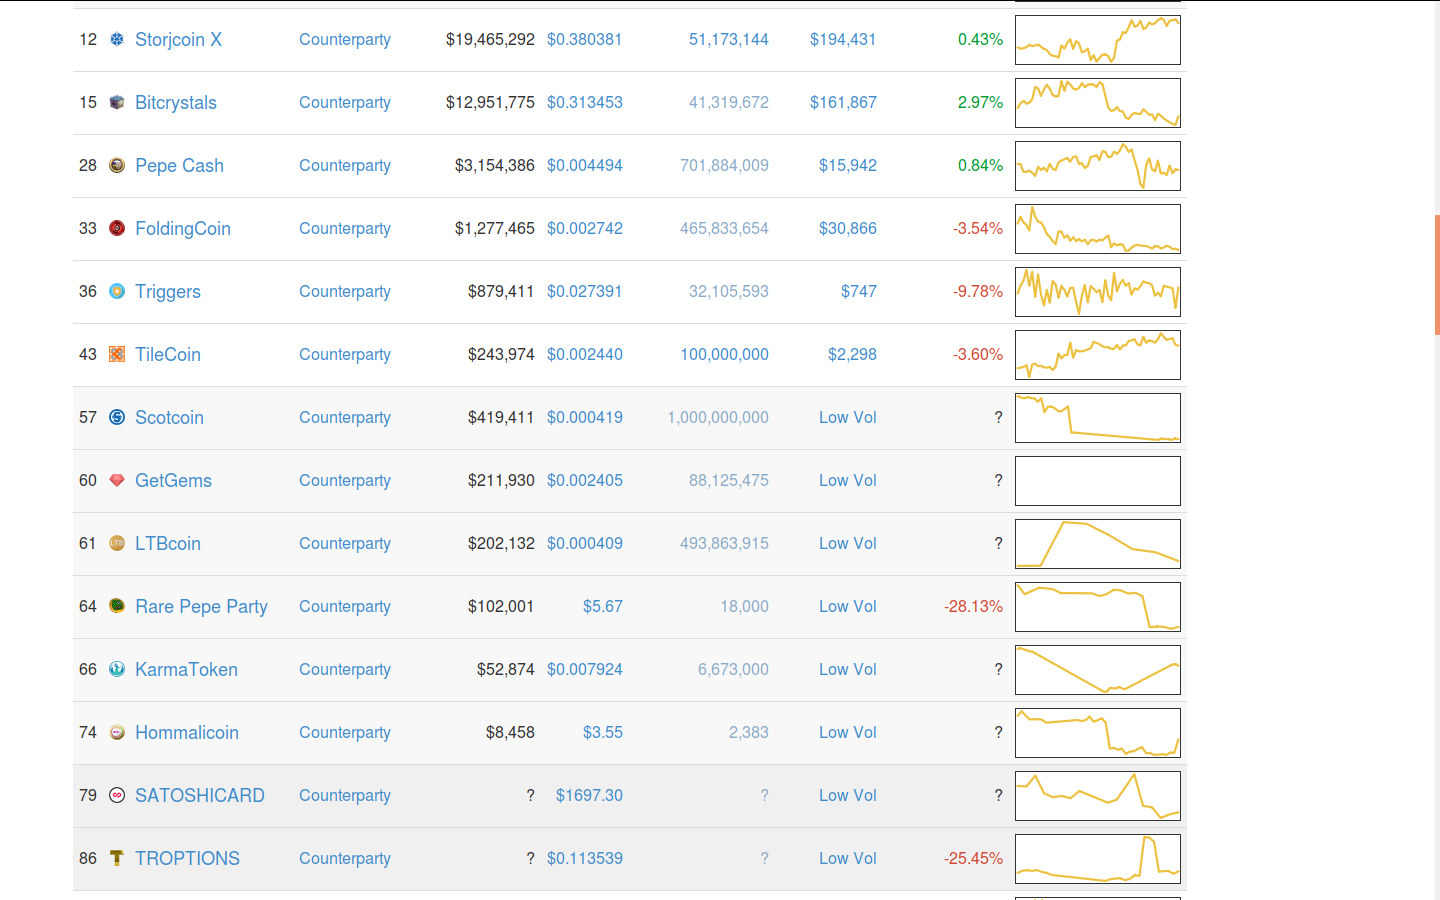1440x900 pixels.
Task: Click the Rare Pepe Party icon
Action: pyautogui.click(x=117, y=606)
